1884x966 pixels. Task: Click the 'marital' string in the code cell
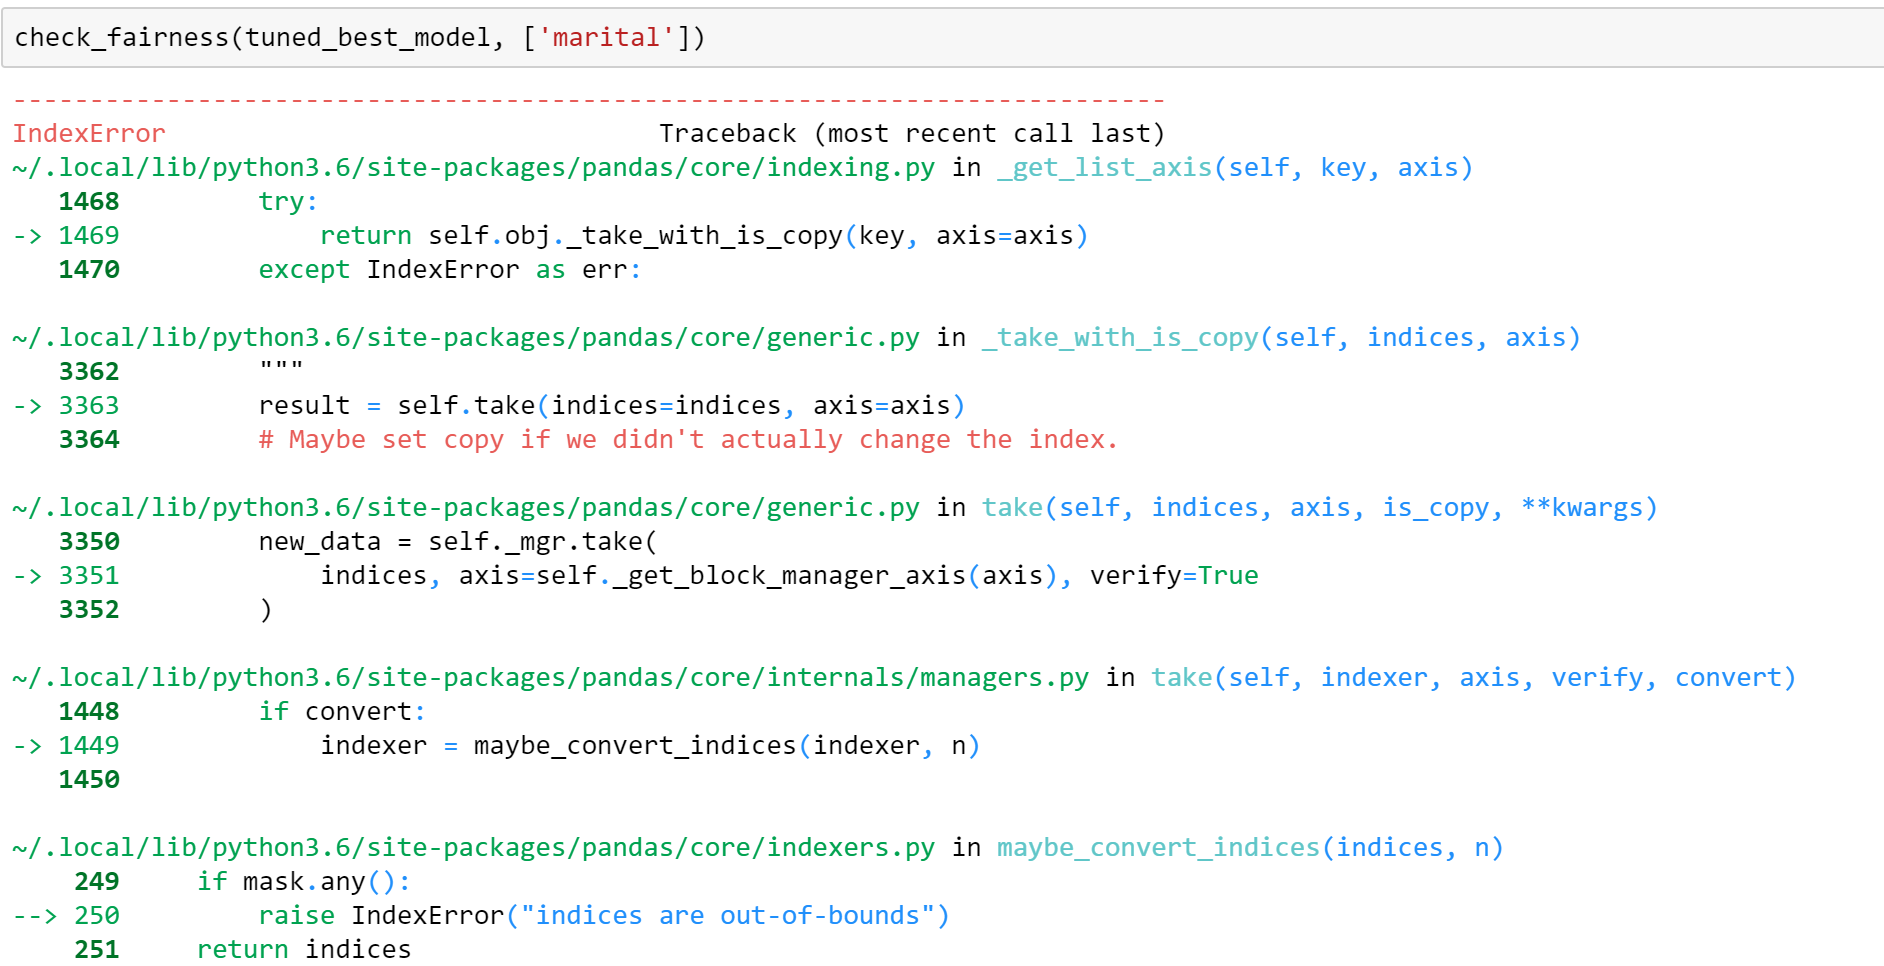pos(606,38)
